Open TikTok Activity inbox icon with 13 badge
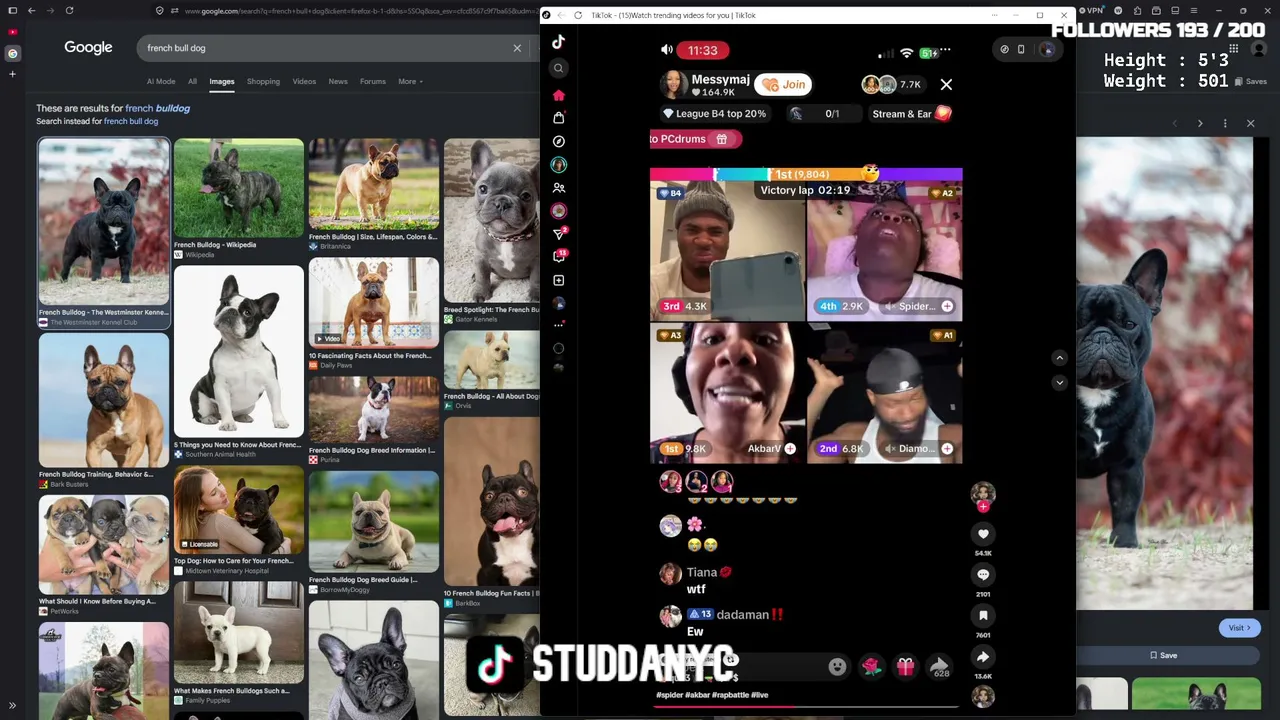This screenshot has height=720, width=1280. pyautogui.click(x=560, y=257)
